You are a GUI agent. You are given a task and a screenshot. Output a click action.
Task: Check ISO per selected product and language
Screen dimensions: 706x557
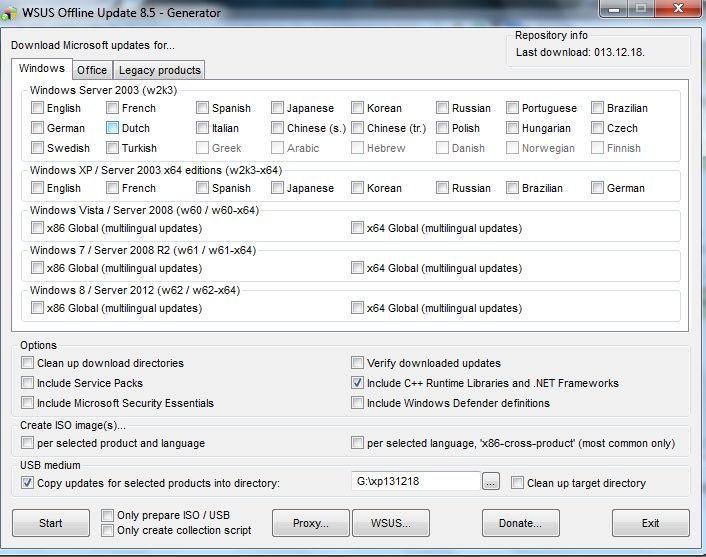pos(27,443)
